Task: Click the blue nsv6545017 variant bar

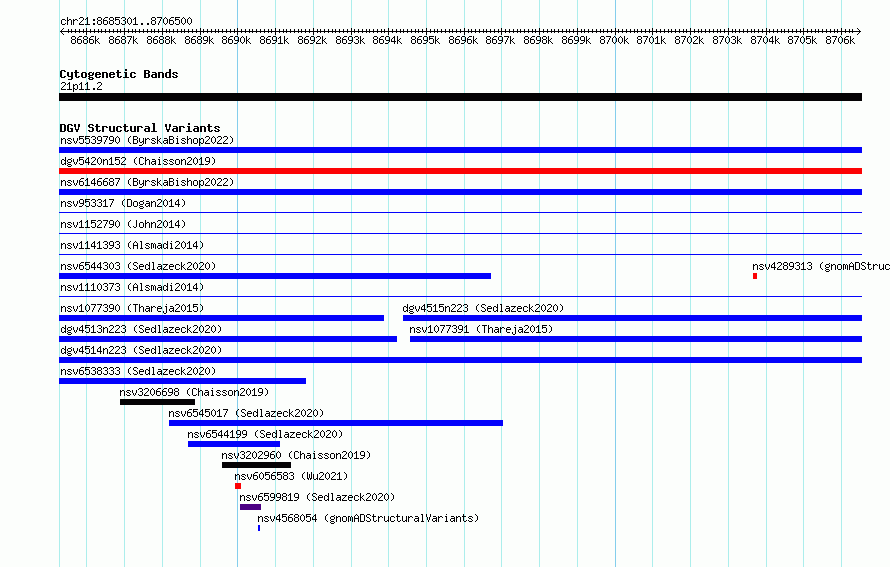Action: click(x=335, y=423)
